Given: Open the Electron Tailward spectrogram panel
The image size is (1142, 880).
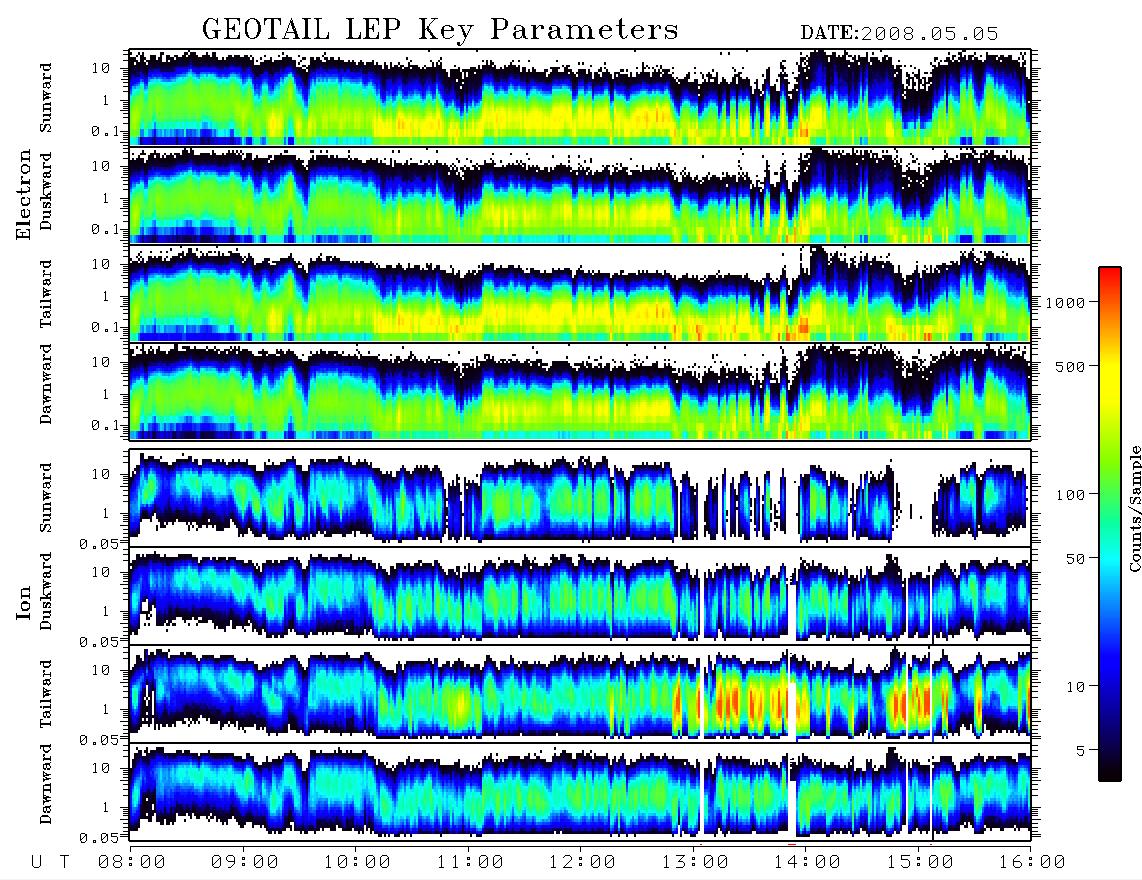Looking at the screenshot, I should [x=580, y=294].
